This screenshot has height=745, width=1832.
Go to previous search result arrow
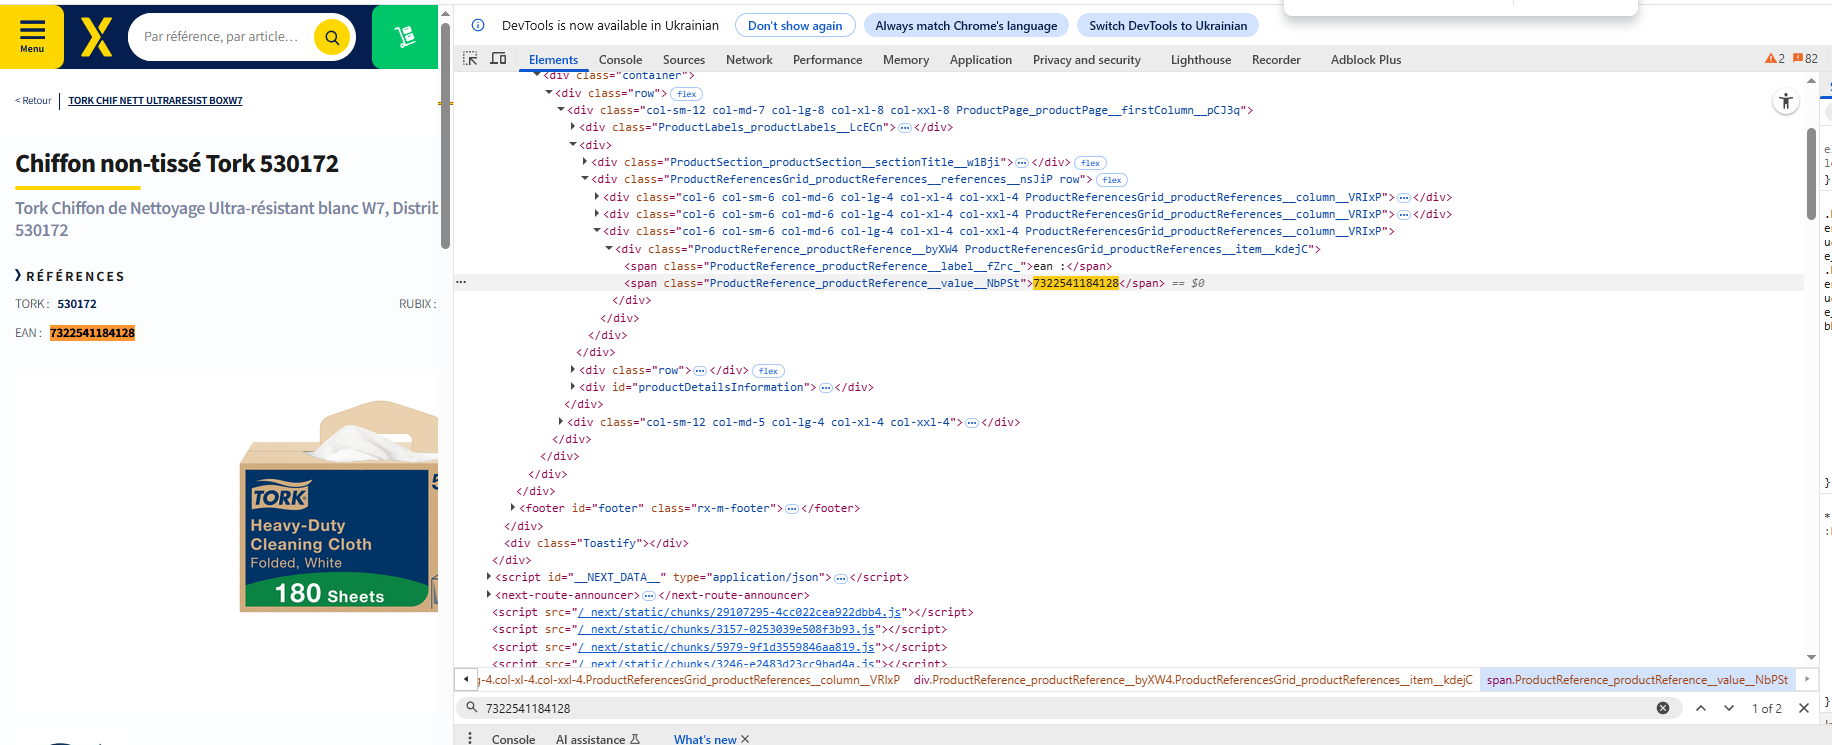coord(1701,708)
